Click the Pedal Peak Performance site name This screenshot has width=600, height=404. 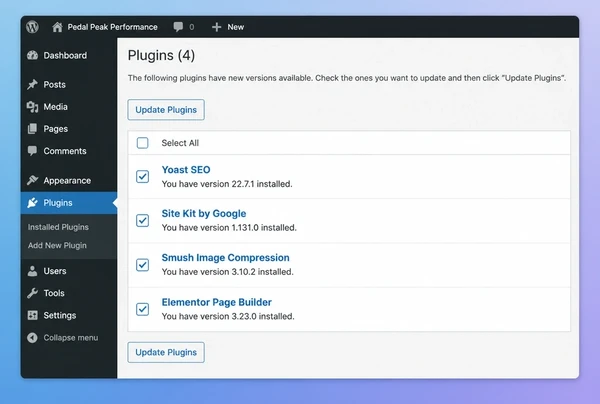tap(112, 27)
